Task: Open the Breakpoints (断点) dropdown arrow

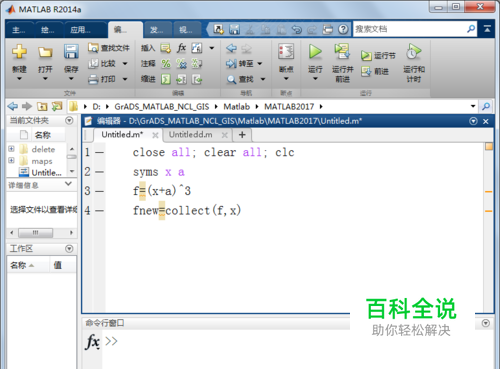Action: (286, 79)
